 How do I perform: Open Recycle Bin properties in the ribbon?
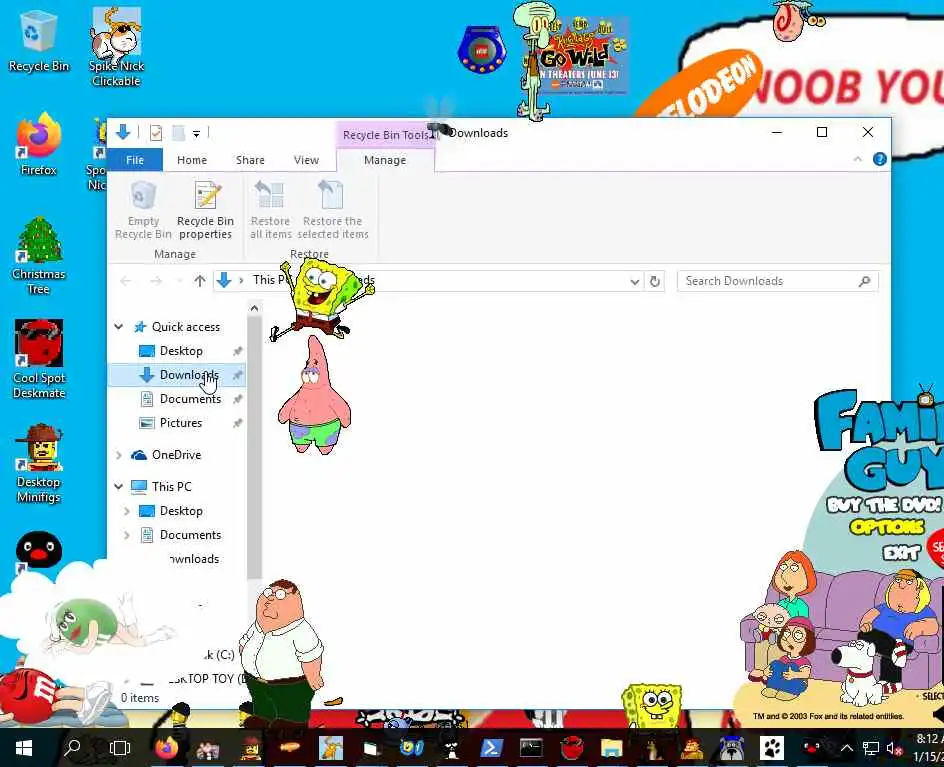(x=205, y=210)
